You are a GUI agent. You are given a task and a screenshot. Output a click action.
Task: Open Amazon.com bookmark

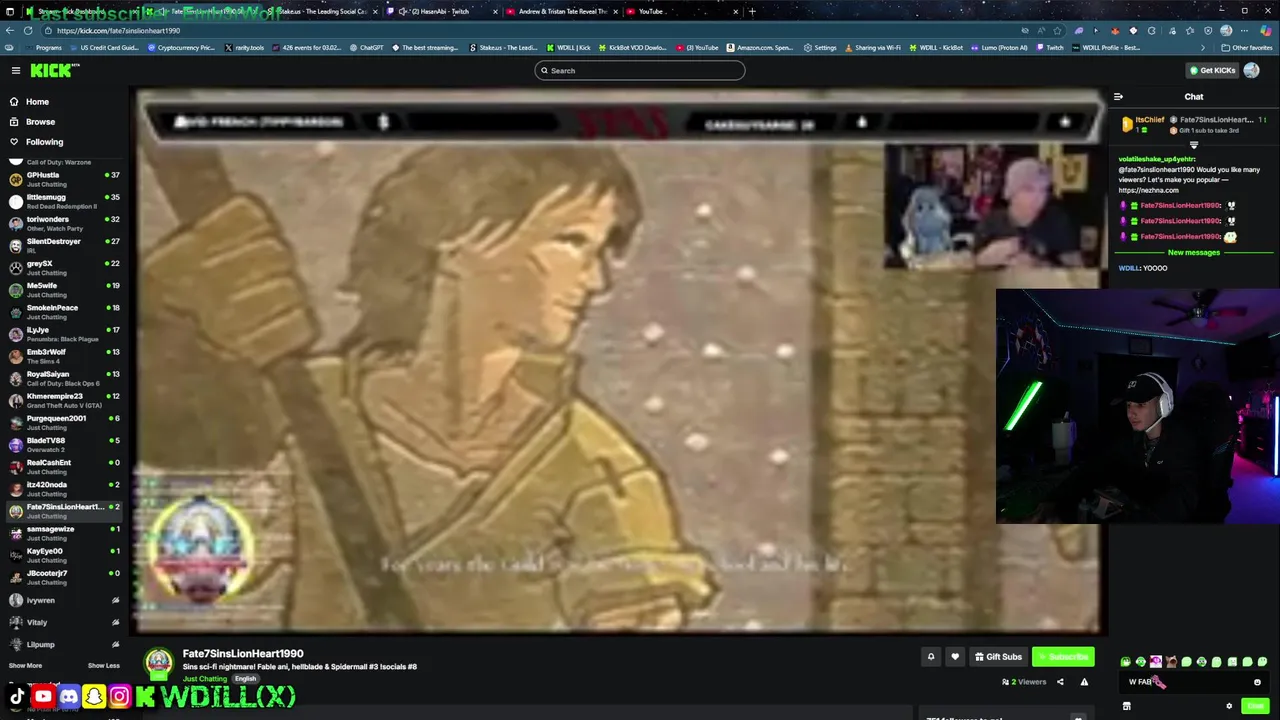coord(760,47)
